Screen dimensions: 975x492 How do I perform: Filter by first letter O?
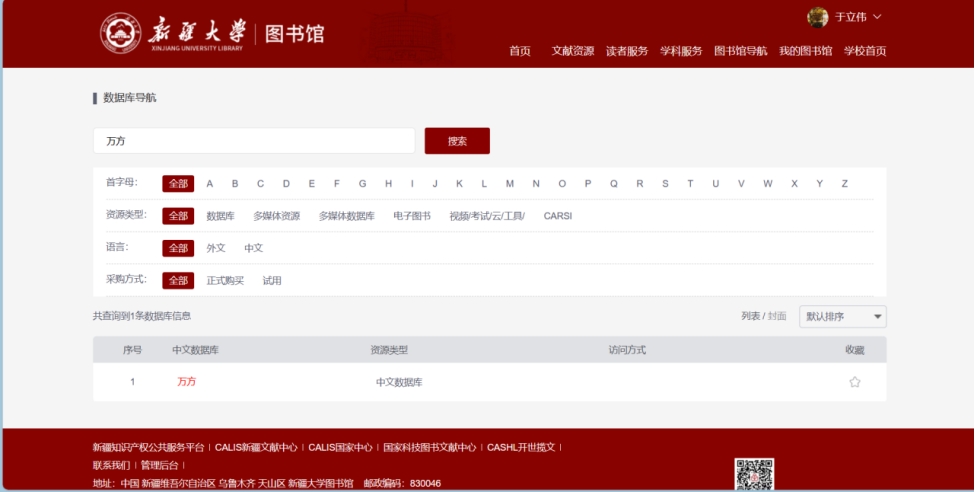point(562,183)
